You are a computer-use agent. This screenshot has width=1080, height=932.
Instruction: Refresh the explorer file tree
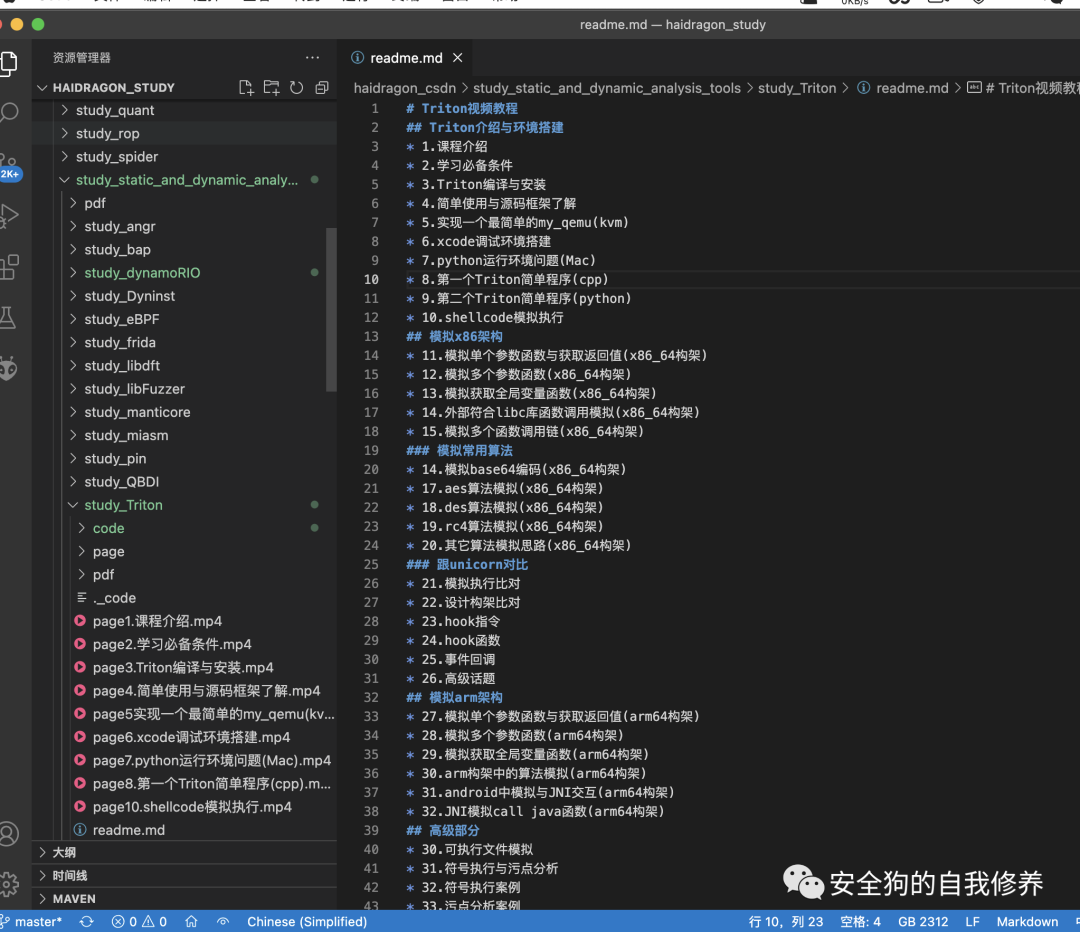point(296,87)
